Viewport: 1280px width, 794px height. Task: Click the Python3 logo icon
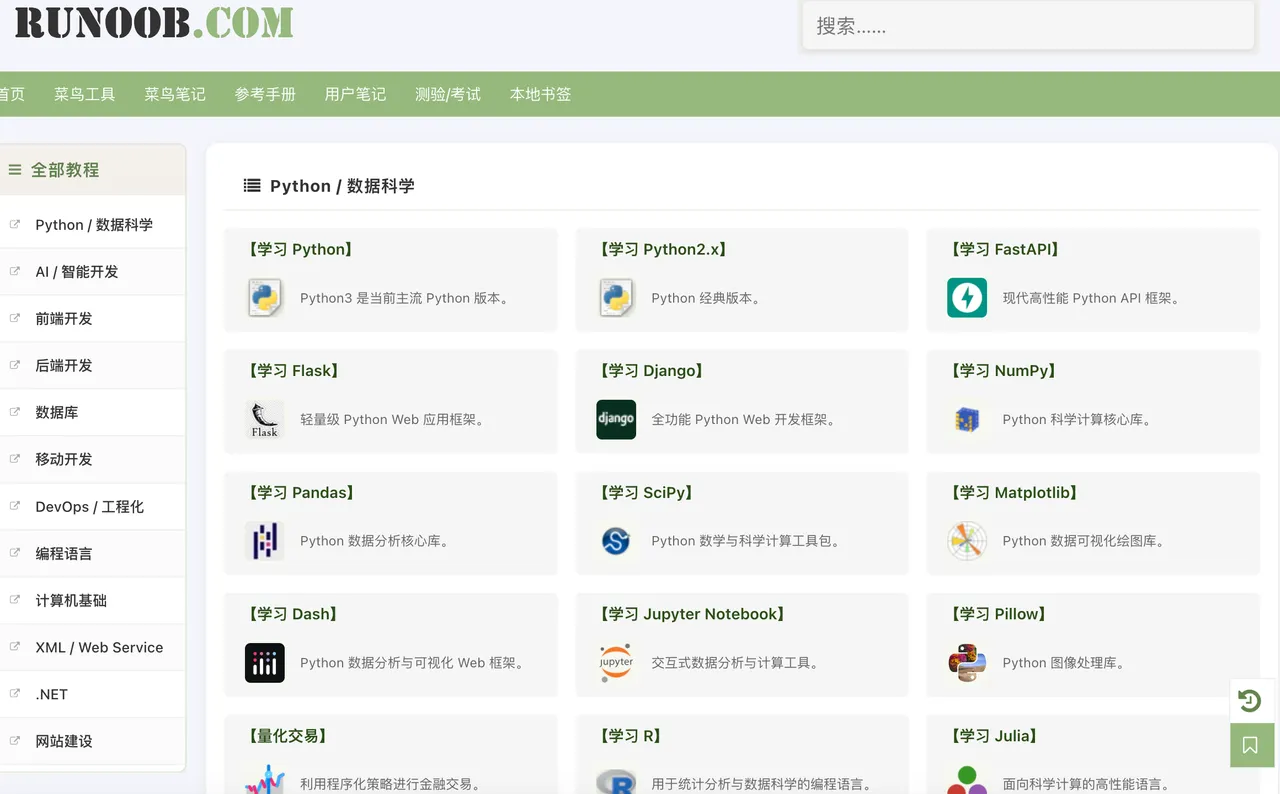(x=265, y=298)
